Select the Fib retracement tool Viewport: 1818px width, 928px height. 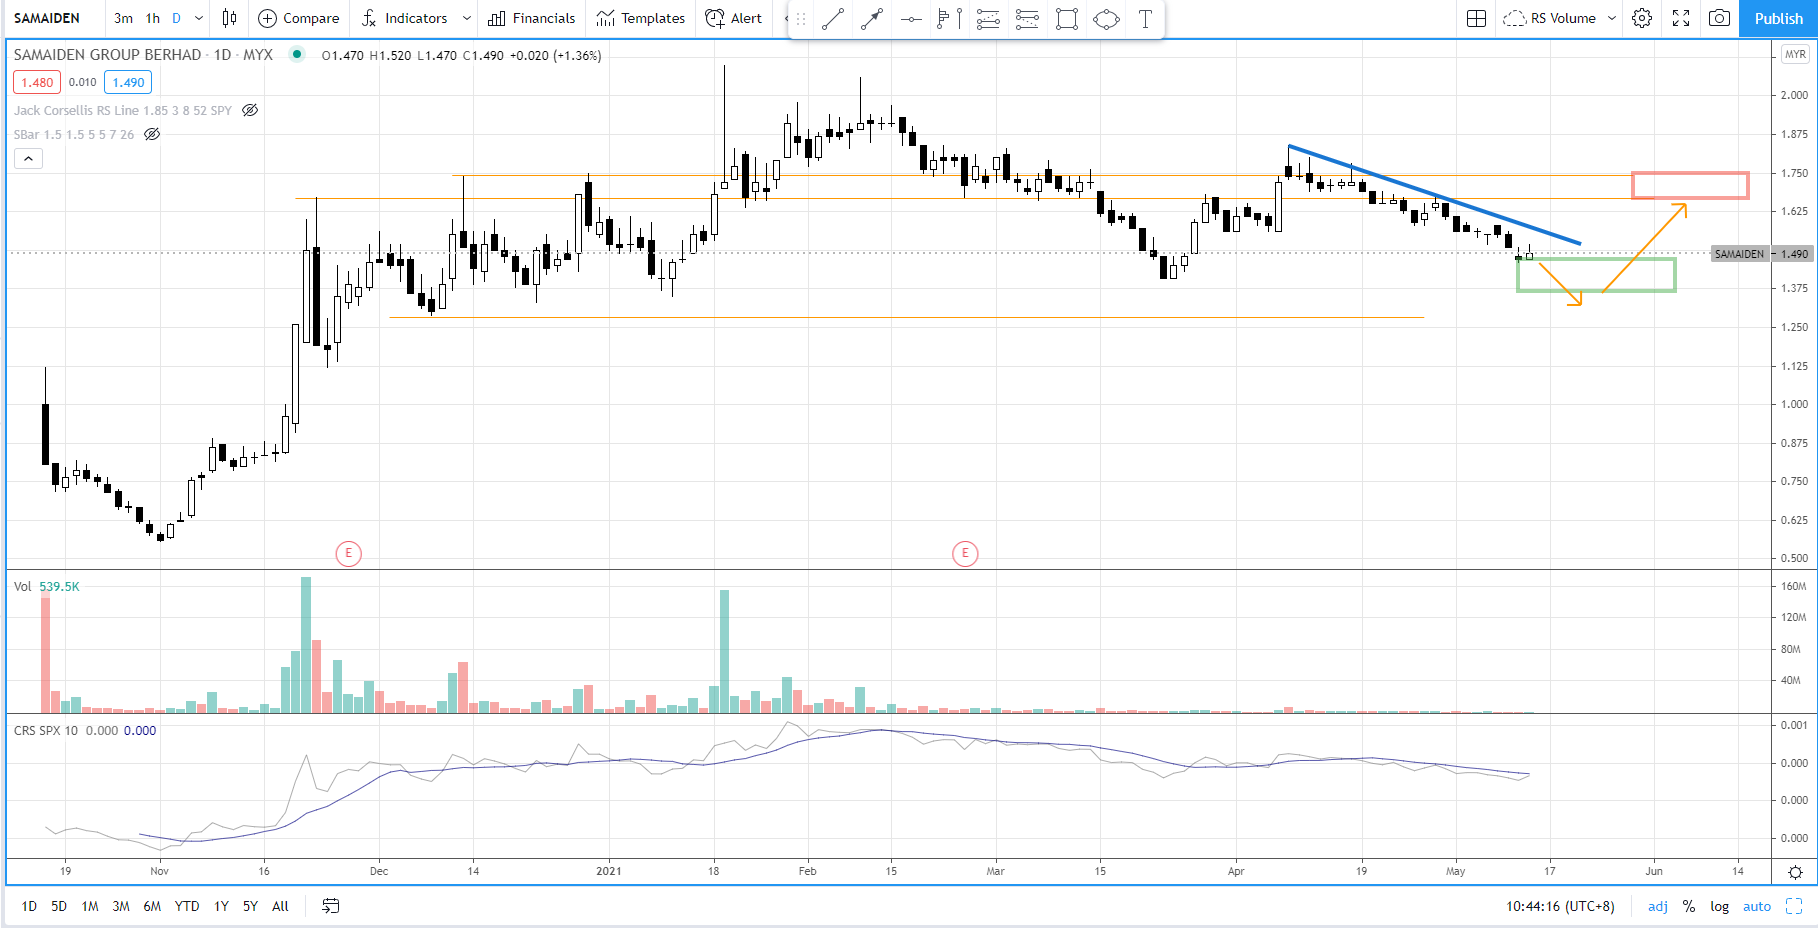point(988,19)
